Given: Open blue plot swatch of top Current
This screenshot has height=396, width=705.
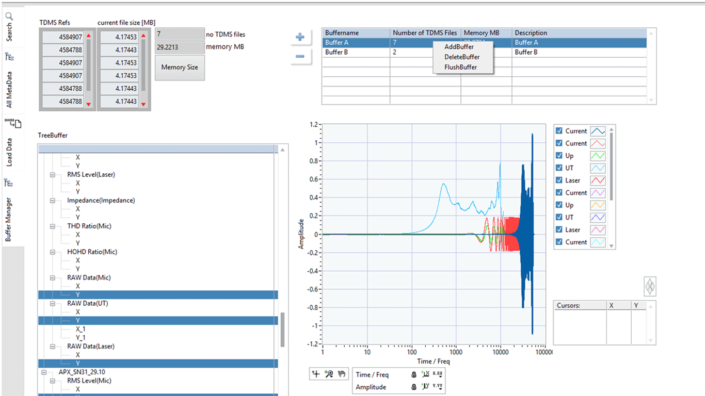Looking at the screenshot, I should 598,131.
